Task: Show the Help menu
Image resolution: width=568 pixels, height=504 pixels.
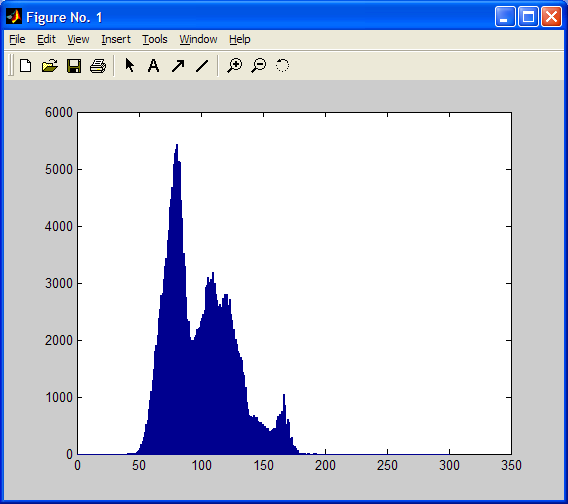Action: click(x=239, y=39)
